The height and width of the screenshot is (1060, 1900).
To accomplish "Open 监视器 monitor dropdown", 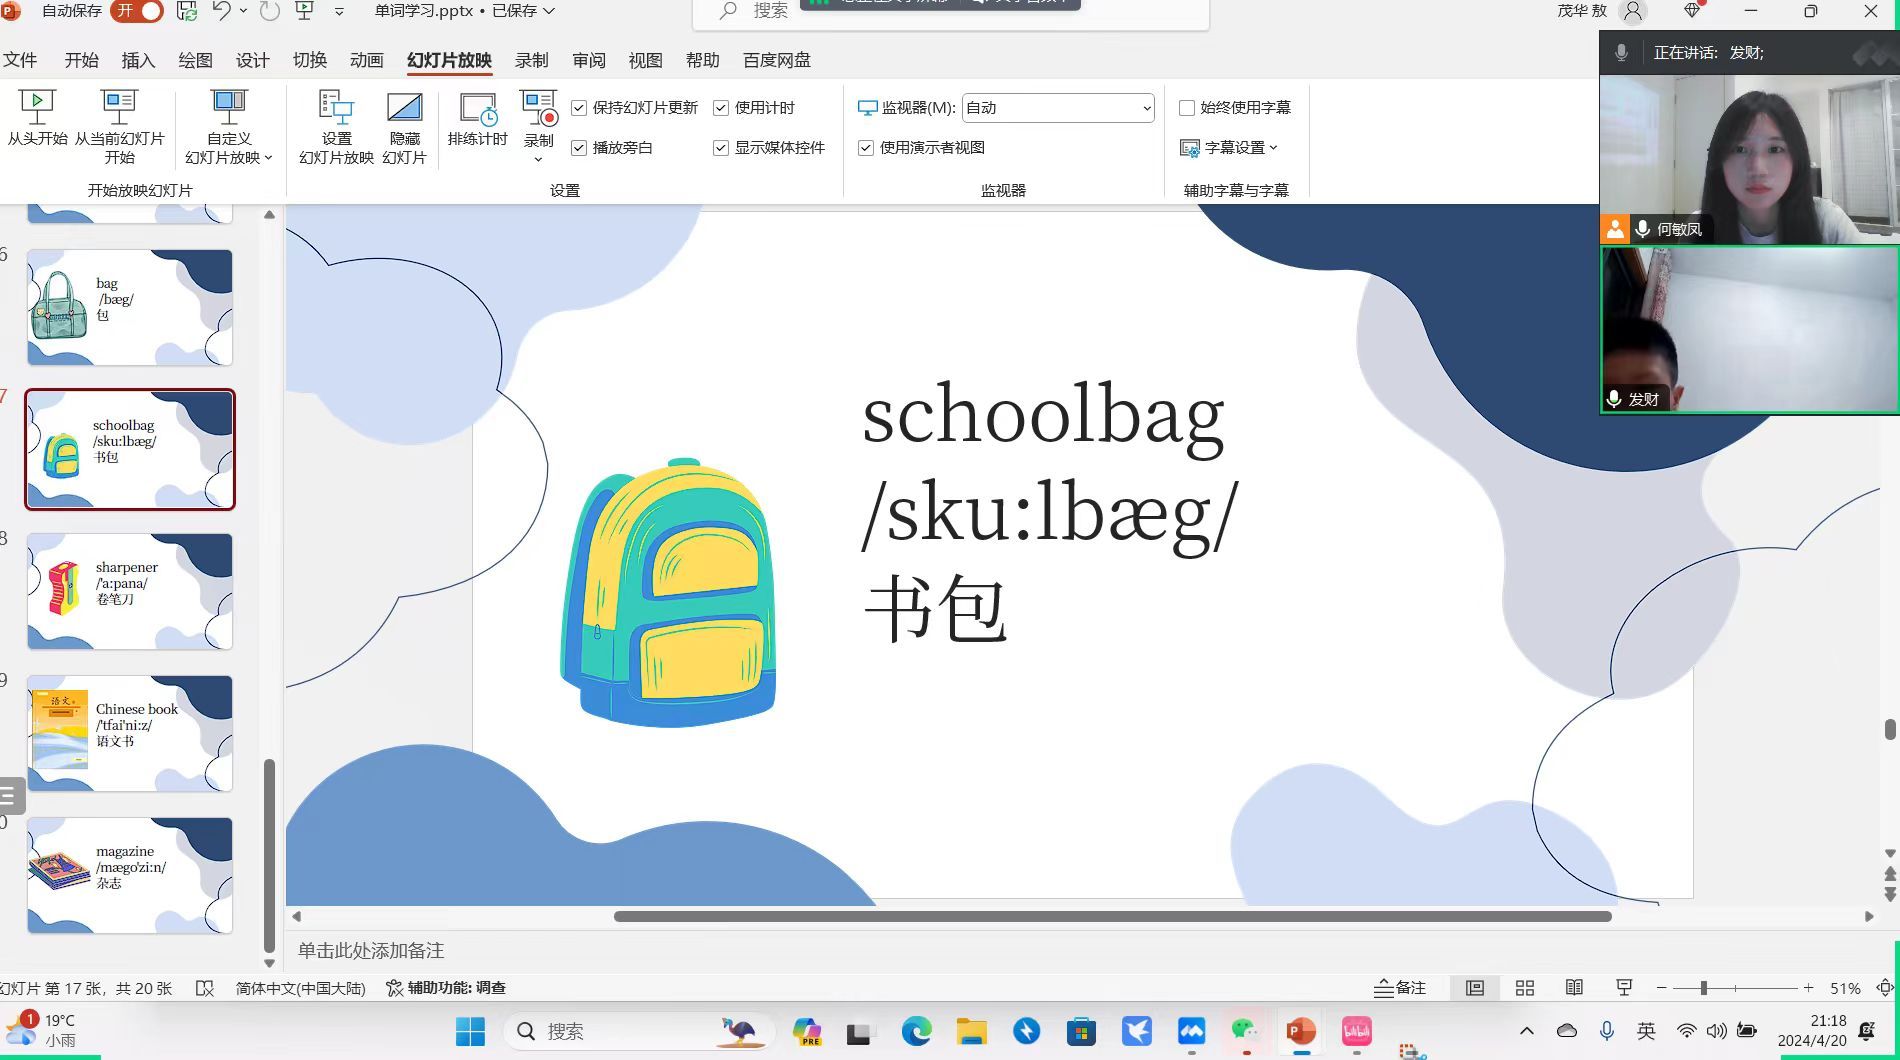I will tap(1057, 108).
